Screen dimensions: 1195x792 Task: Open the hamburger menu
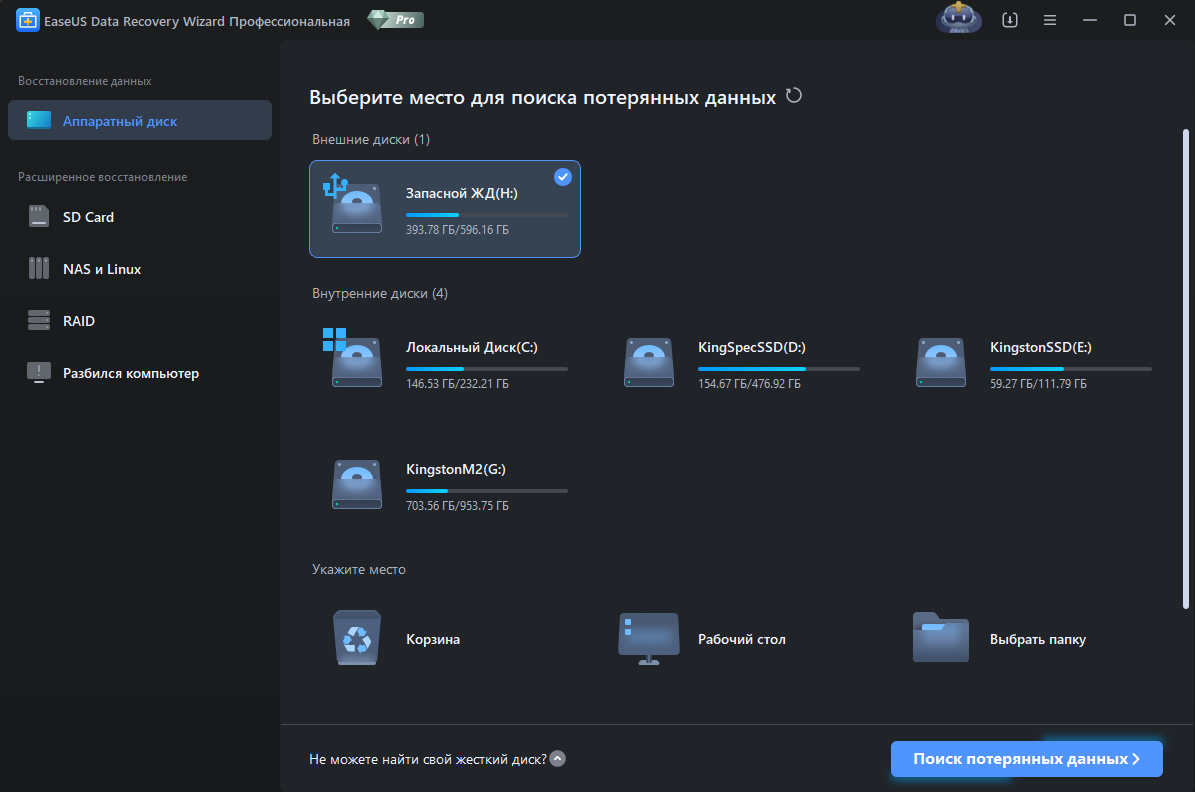tap(1049, 21)
